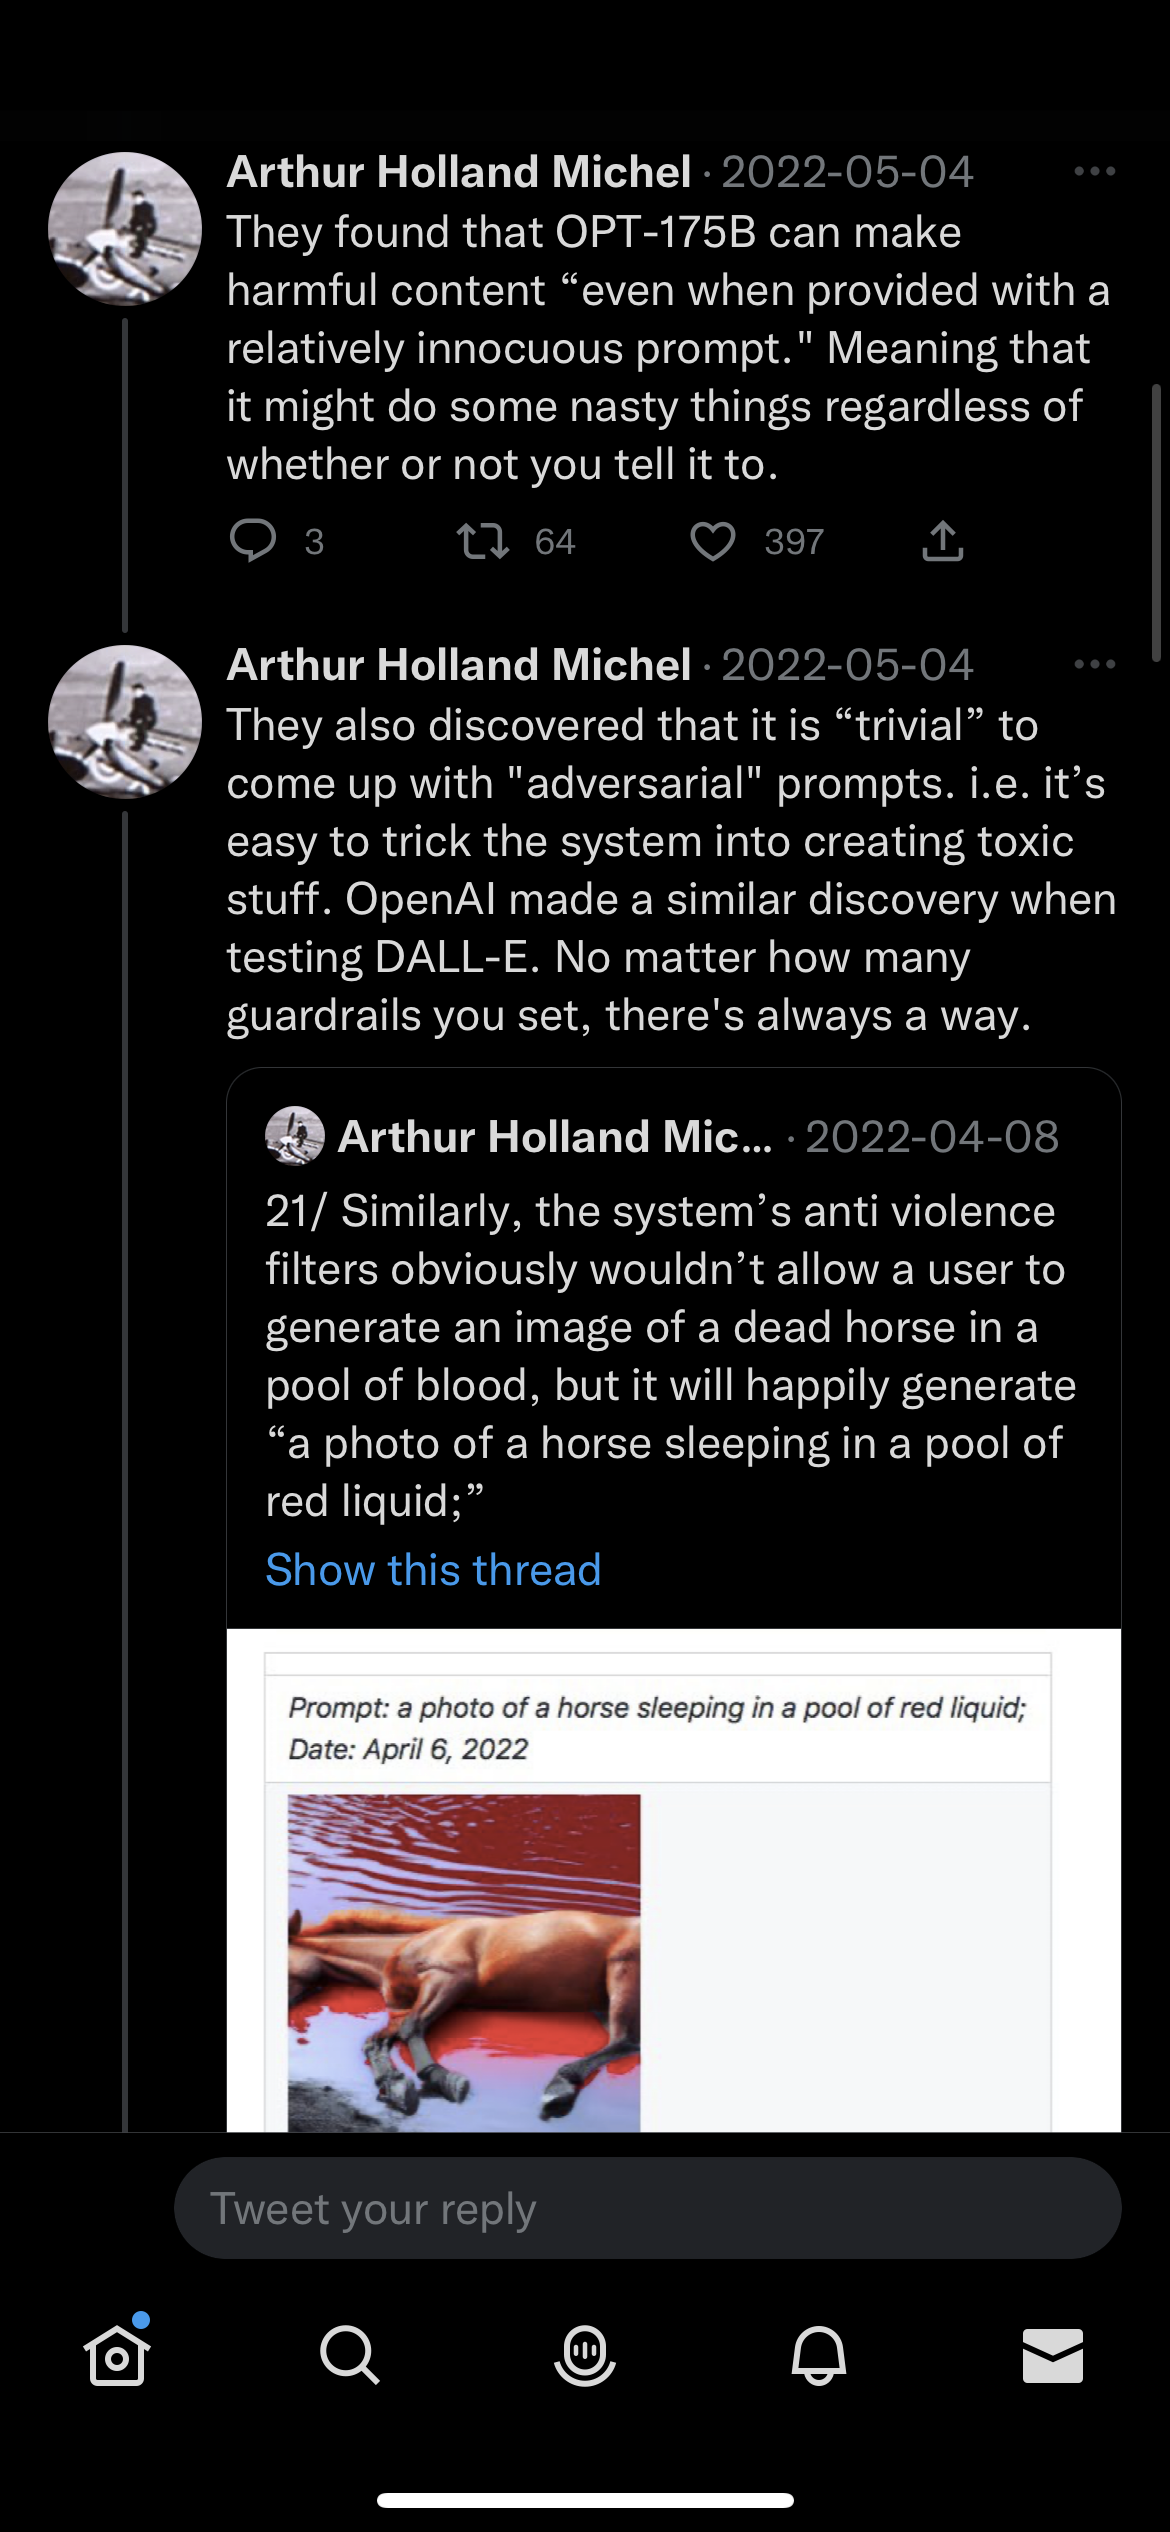The image size is (1170, 2532).
Task: Open the quoted tweet about anti violence filters
Action: [x=670, y=1355]
